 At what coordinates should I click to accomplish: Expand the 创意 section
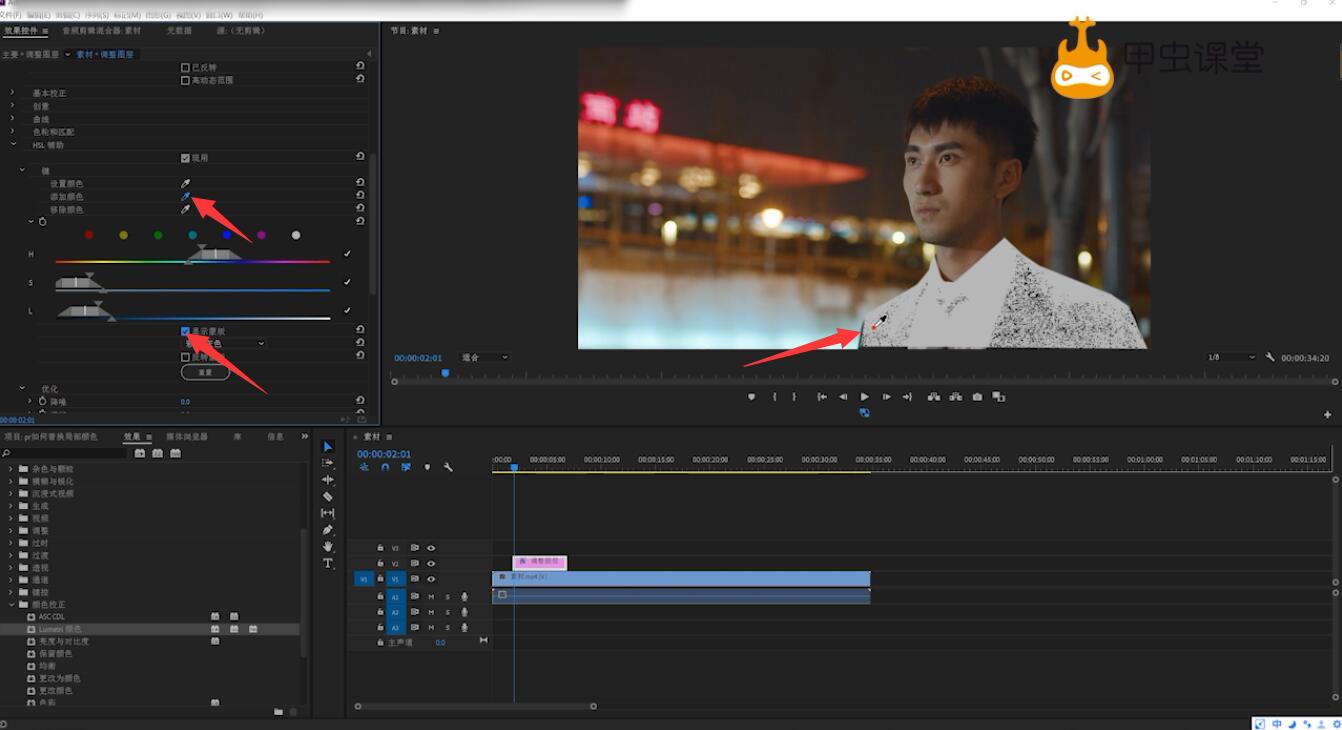point(12,106)
